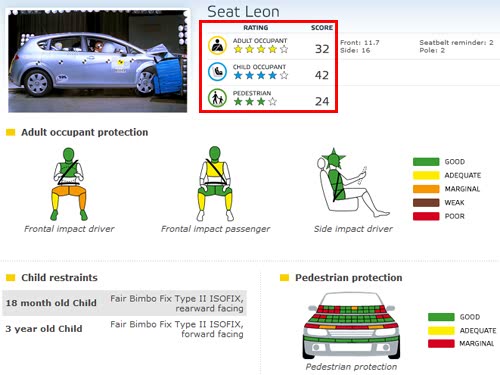Click the yellow ADEQUATE swatch in pedestrian legend
This screenshot has width=500, height=375.
coord(441,330)
